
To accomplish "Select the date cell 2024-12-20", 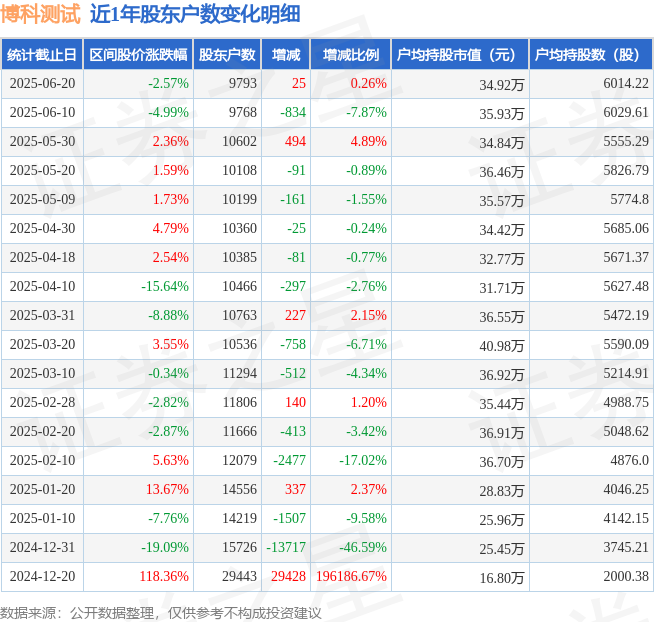I will pyautogui.click(x=43, y=576).
